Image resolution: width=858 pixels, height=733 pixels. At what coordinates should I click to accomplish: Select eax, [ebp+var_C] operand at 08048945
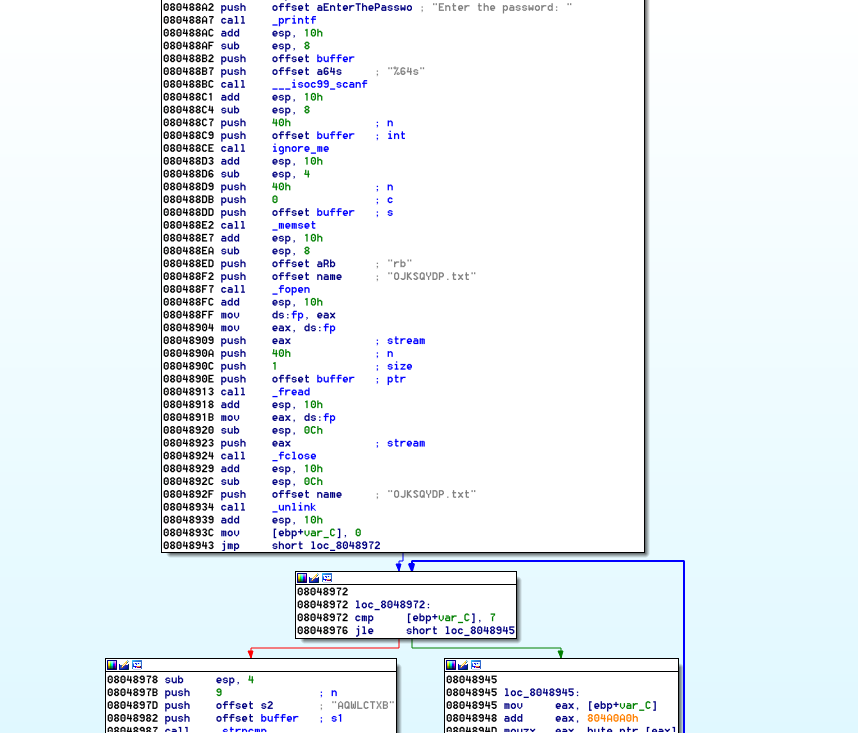pos(606,705)
